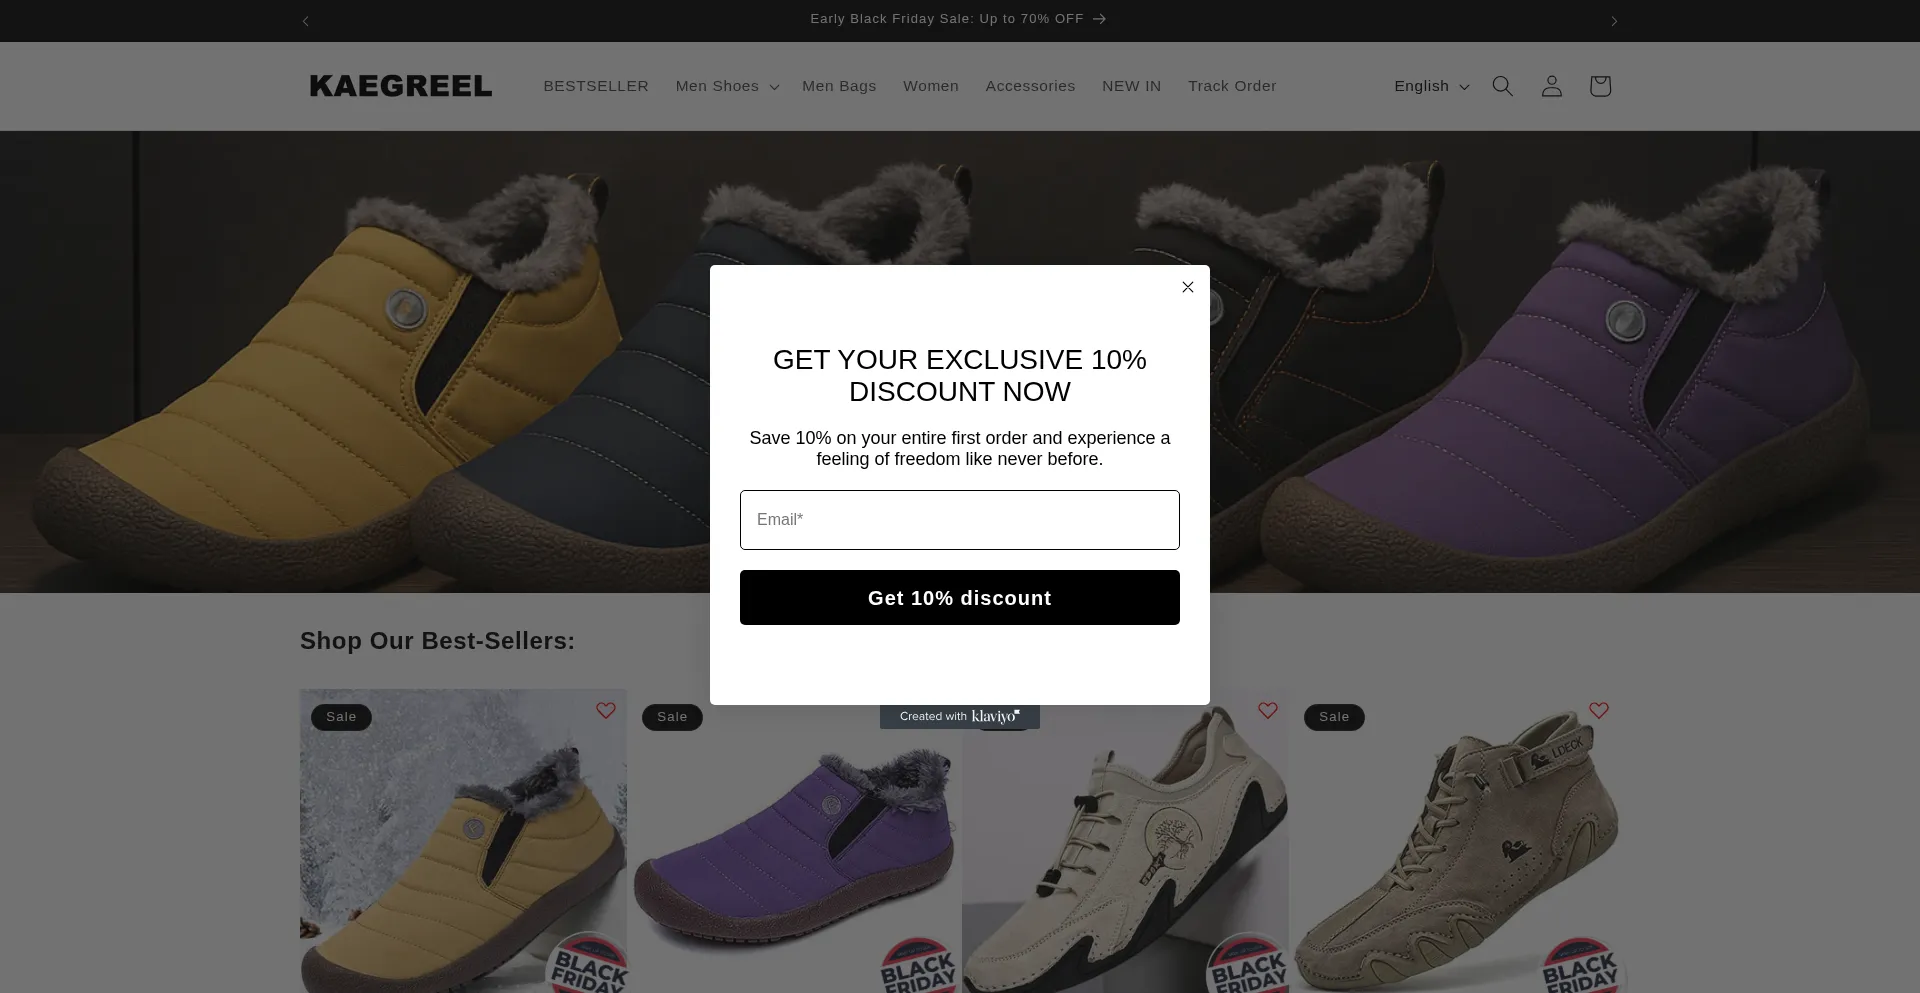
Task: Expand the Men Shoes dropdown menu
Action: 727,86
